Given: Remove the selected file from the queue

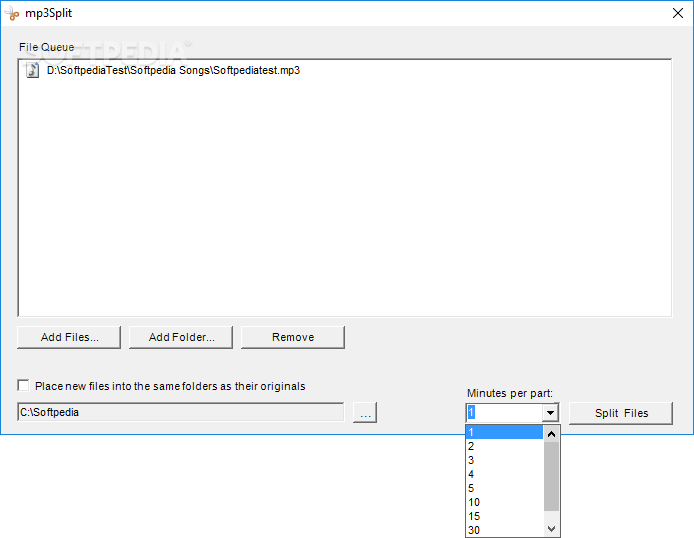Looking at the screenshot, I should (293, 338).
